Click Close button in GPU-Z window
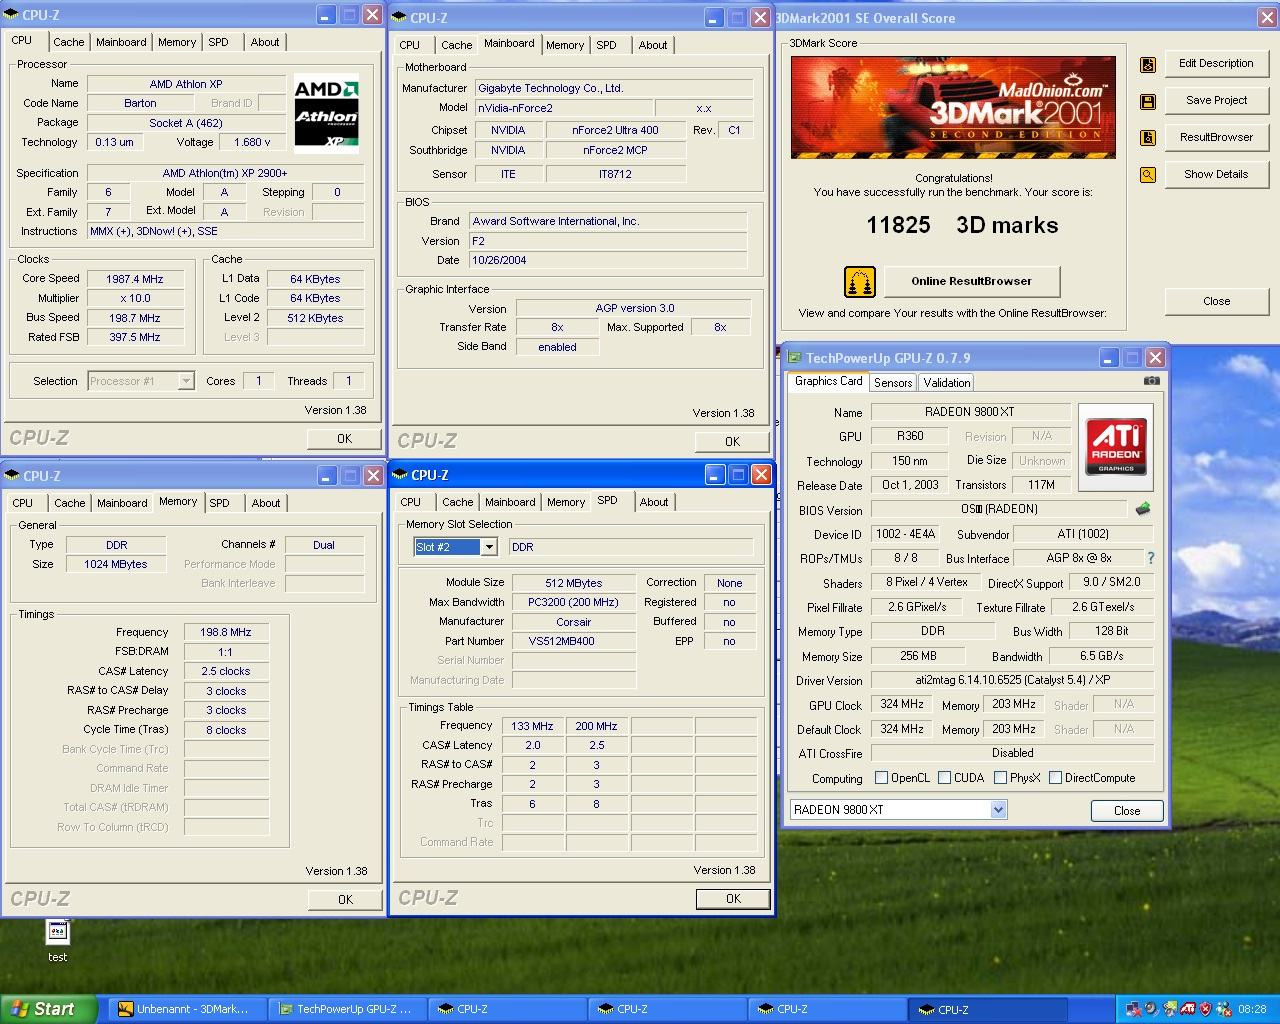The height and width of the screenshot is (1024, 1280). (x=1127, y=811)
